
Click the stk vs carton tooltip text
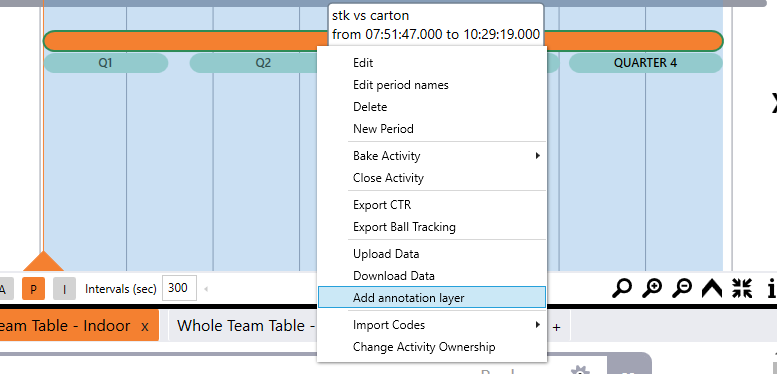click(436, 25)
